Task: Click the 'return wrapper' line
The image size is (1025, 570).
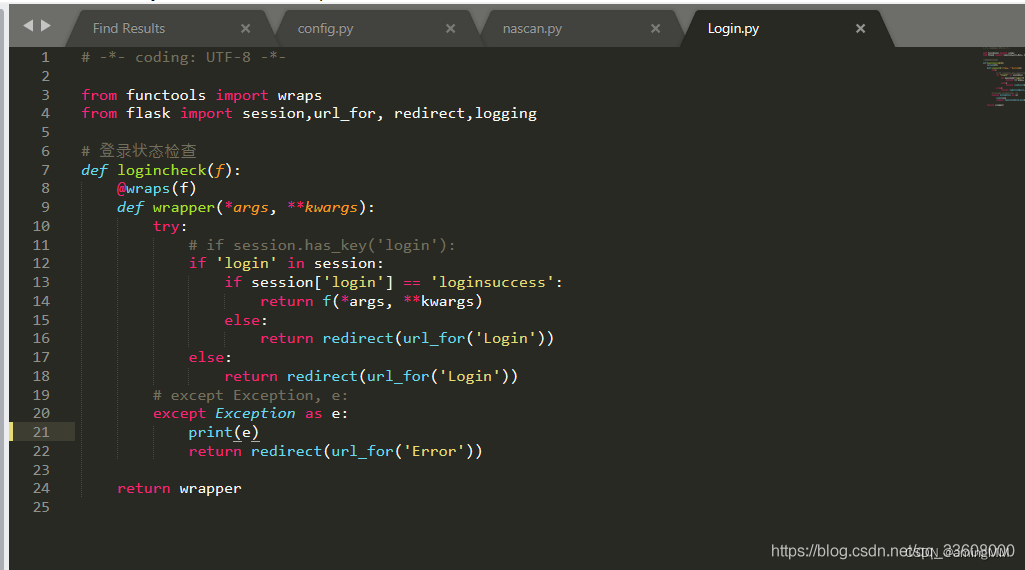Action: click(x=179, y=489)
